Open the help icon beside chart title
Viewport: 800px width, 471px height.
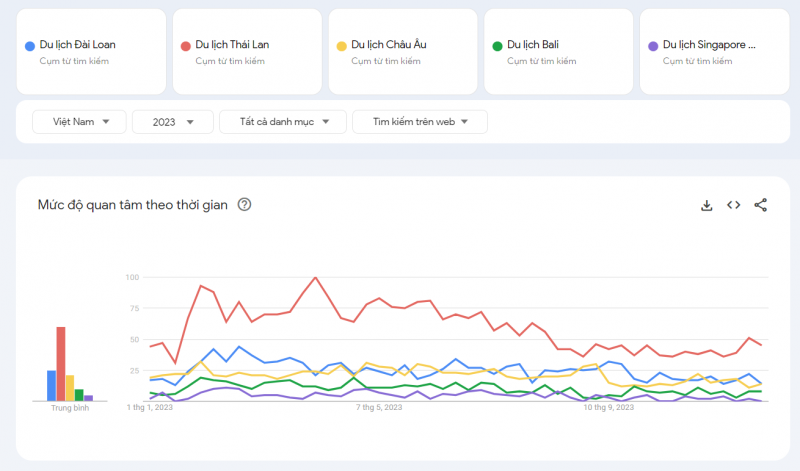coord(244,205)
